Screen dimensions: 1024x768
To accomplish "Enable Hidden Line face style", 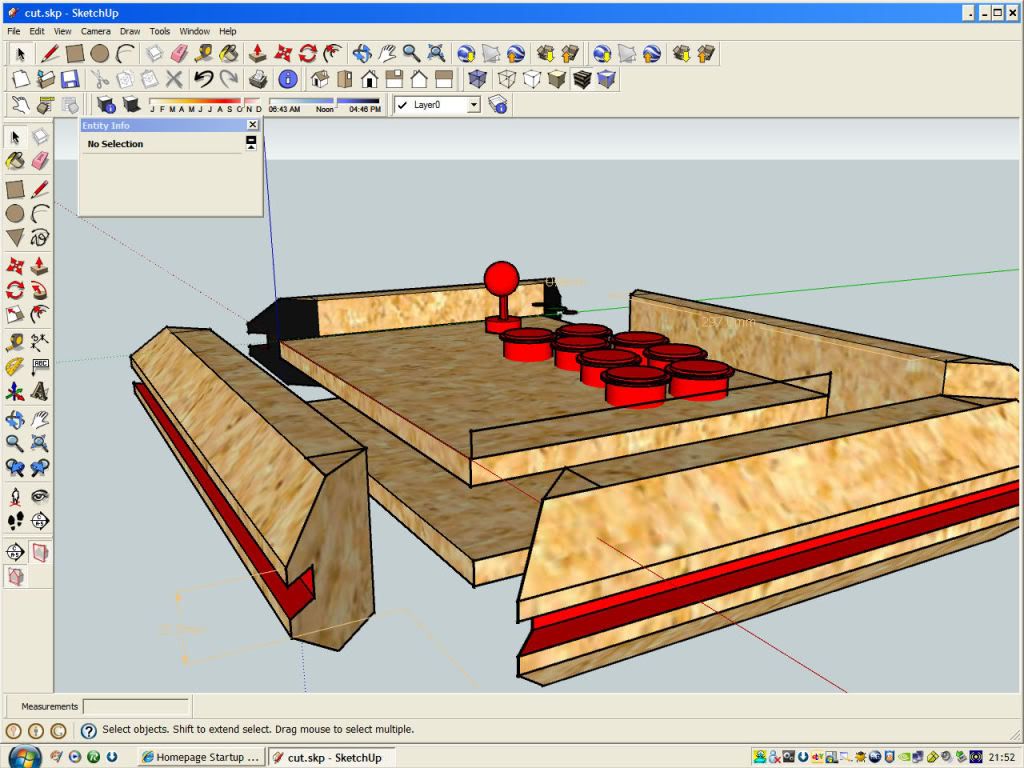I will click(532, 80).
